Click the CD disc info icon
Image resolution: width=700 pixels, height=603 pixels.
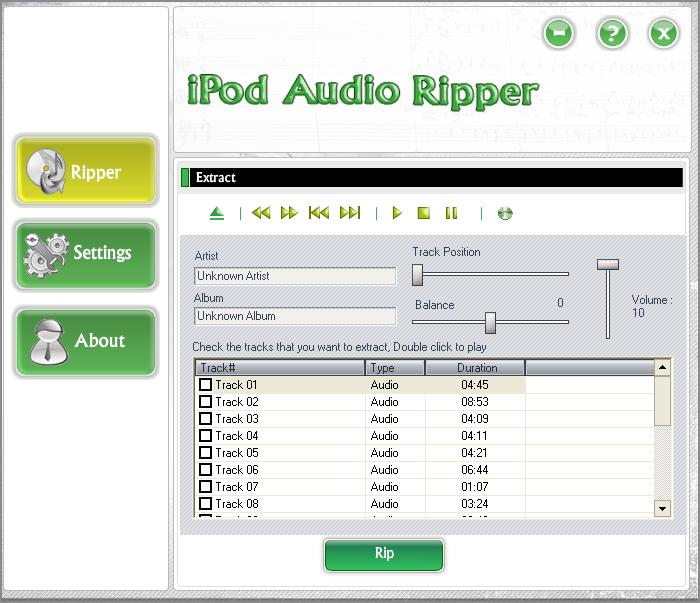click(505, 213)
